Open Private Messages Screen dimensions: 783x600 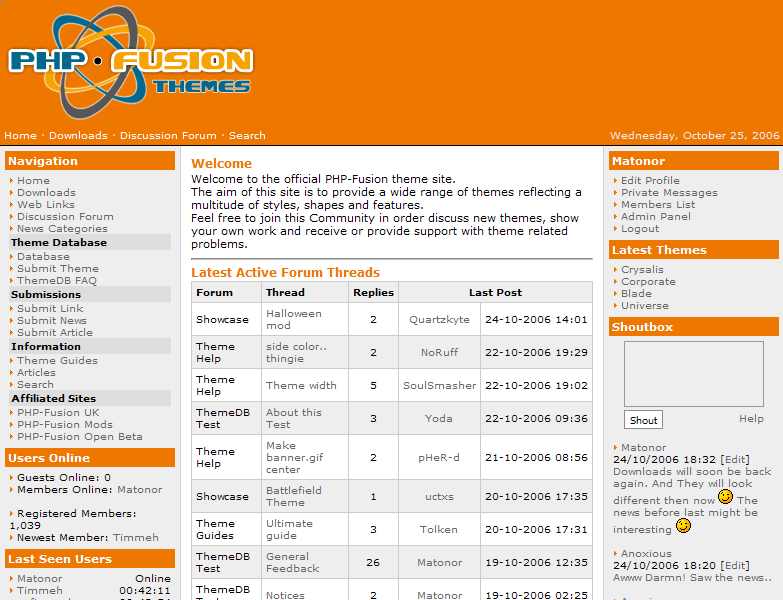point(669,193)
